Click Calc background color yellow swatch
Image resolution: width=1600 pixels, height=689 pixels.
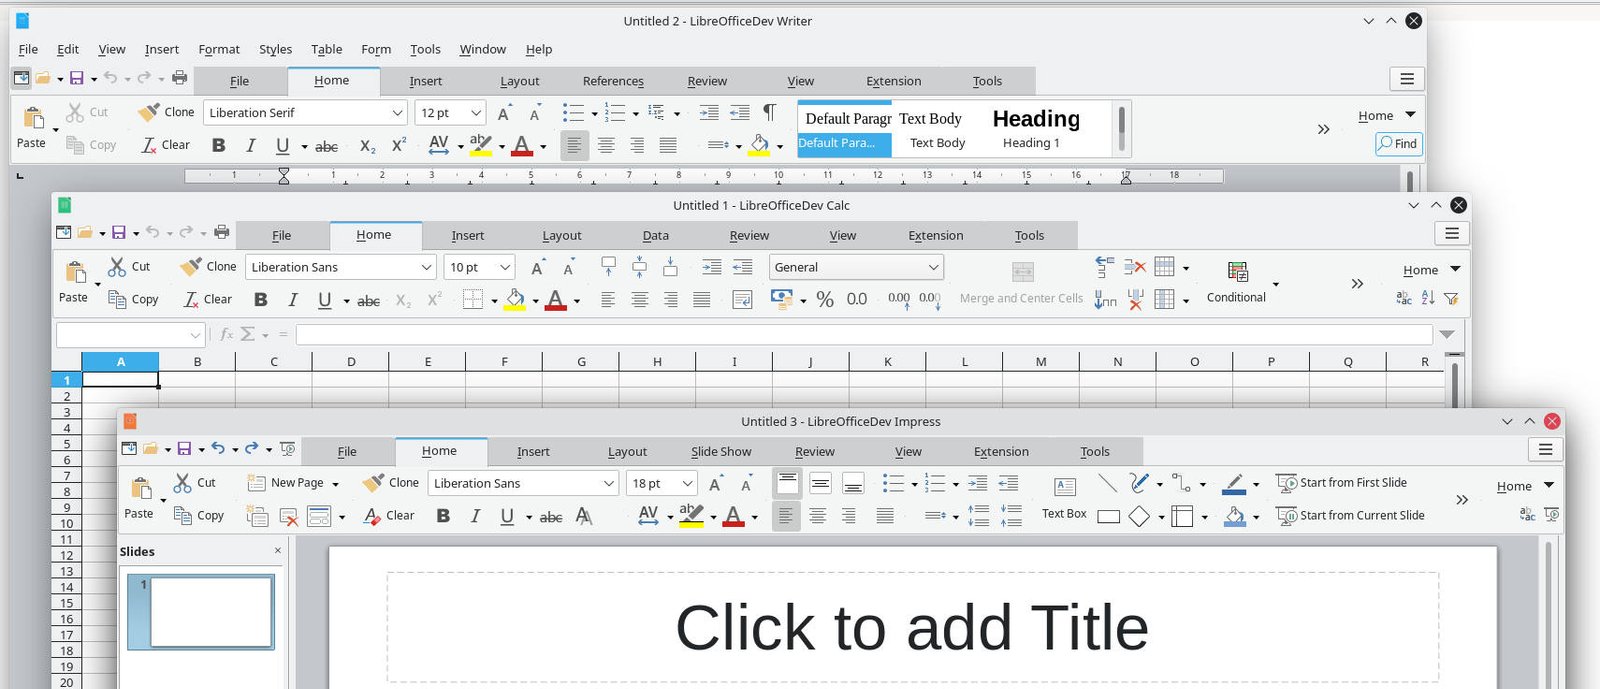(515, 300)
